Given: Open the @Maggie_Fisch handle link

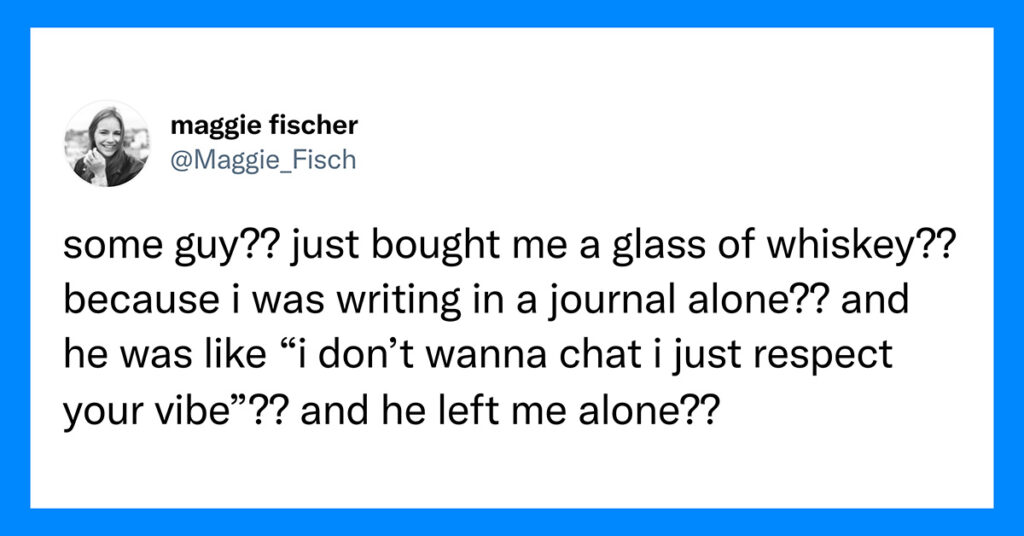Looking at the screenshot, I should (x=263, y=159).
